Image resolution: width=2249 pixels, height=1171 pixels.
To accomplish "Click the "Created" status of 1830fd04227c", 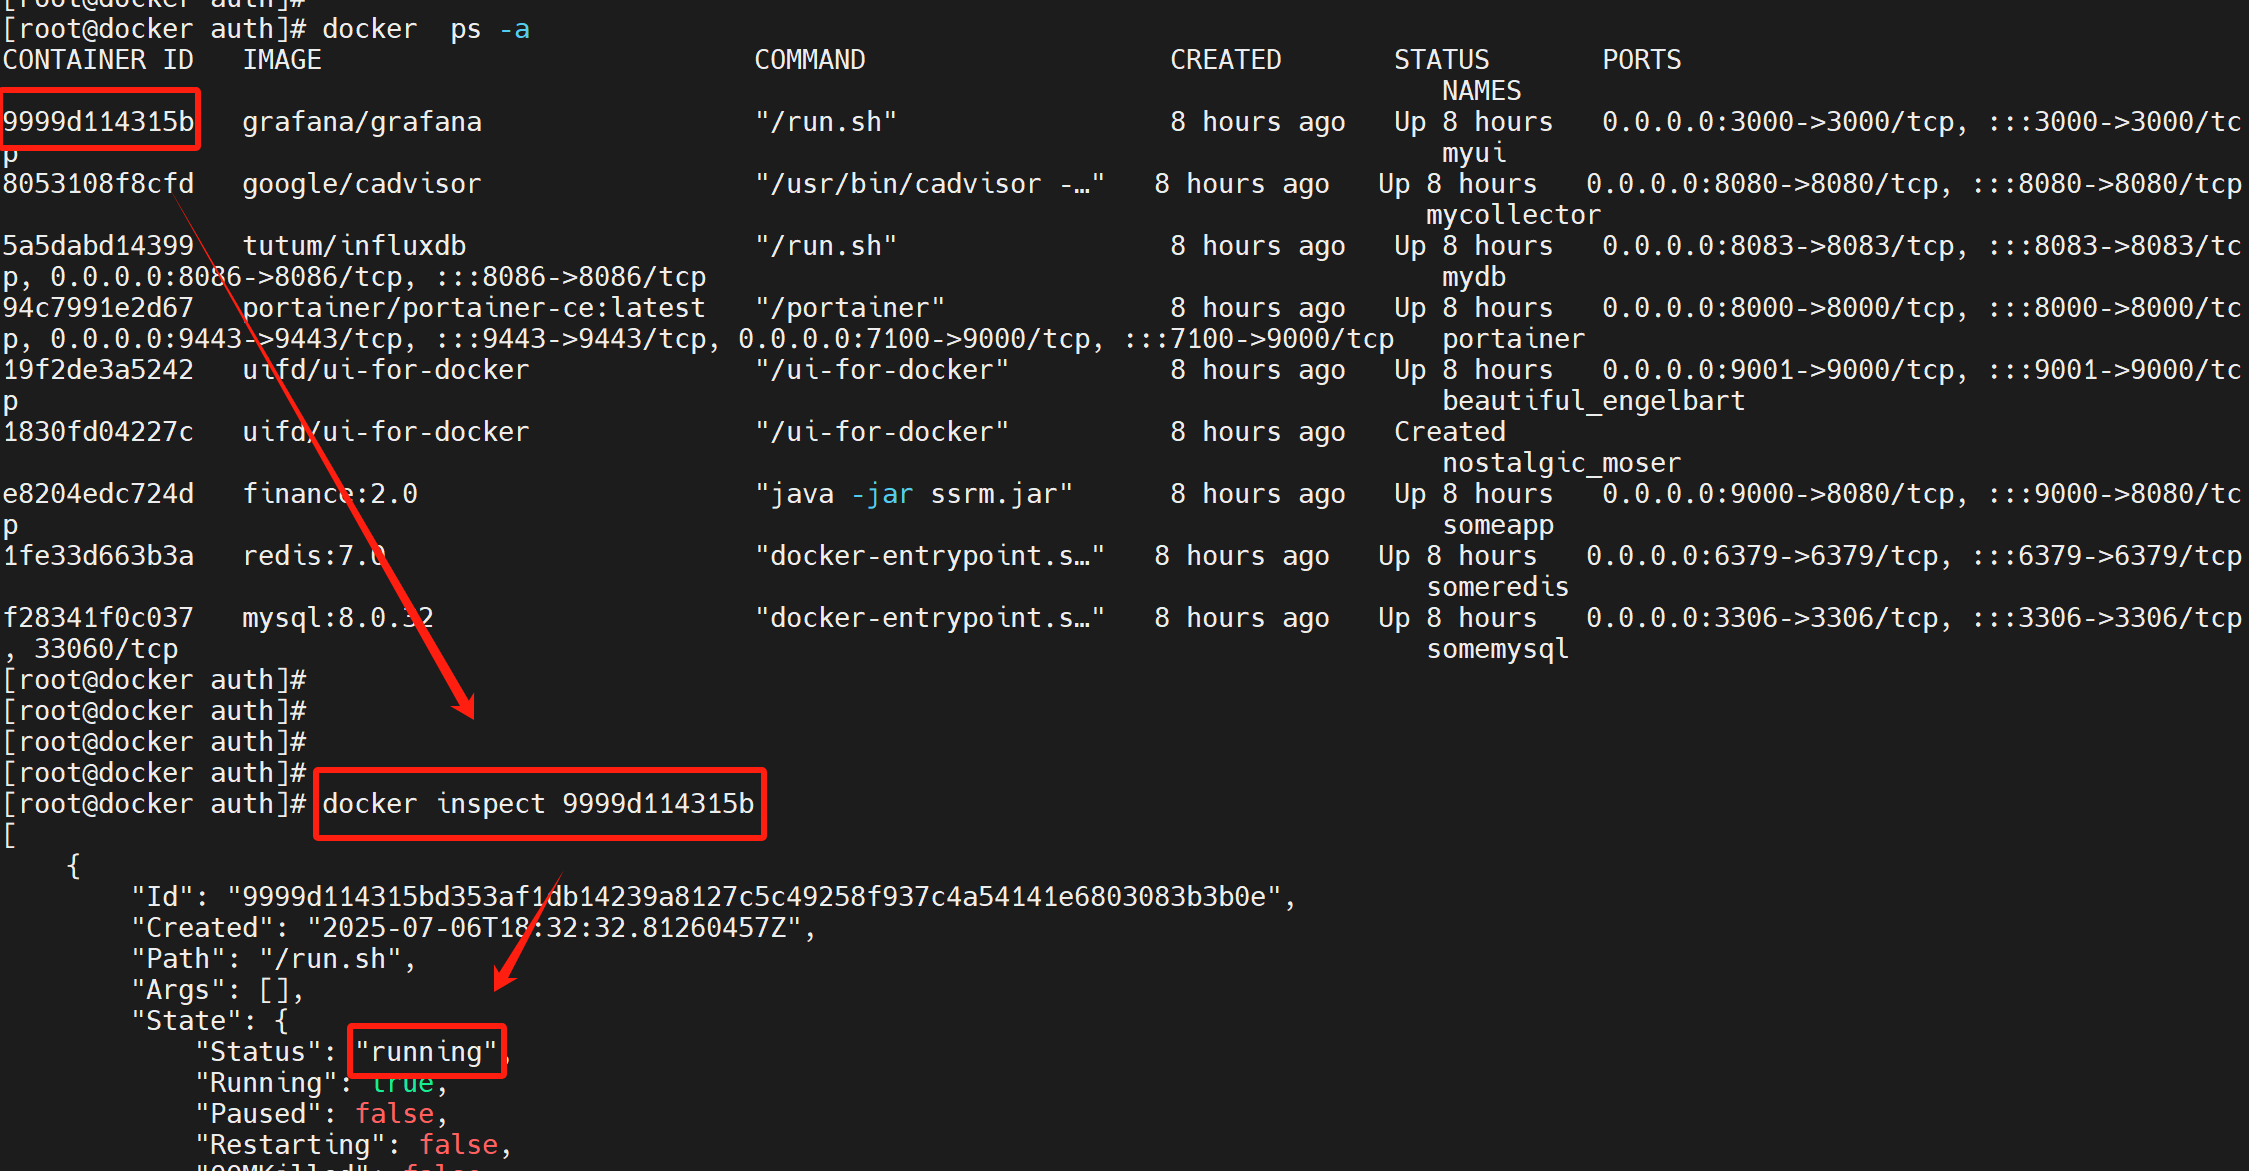I will click(x=1450, y=431).
